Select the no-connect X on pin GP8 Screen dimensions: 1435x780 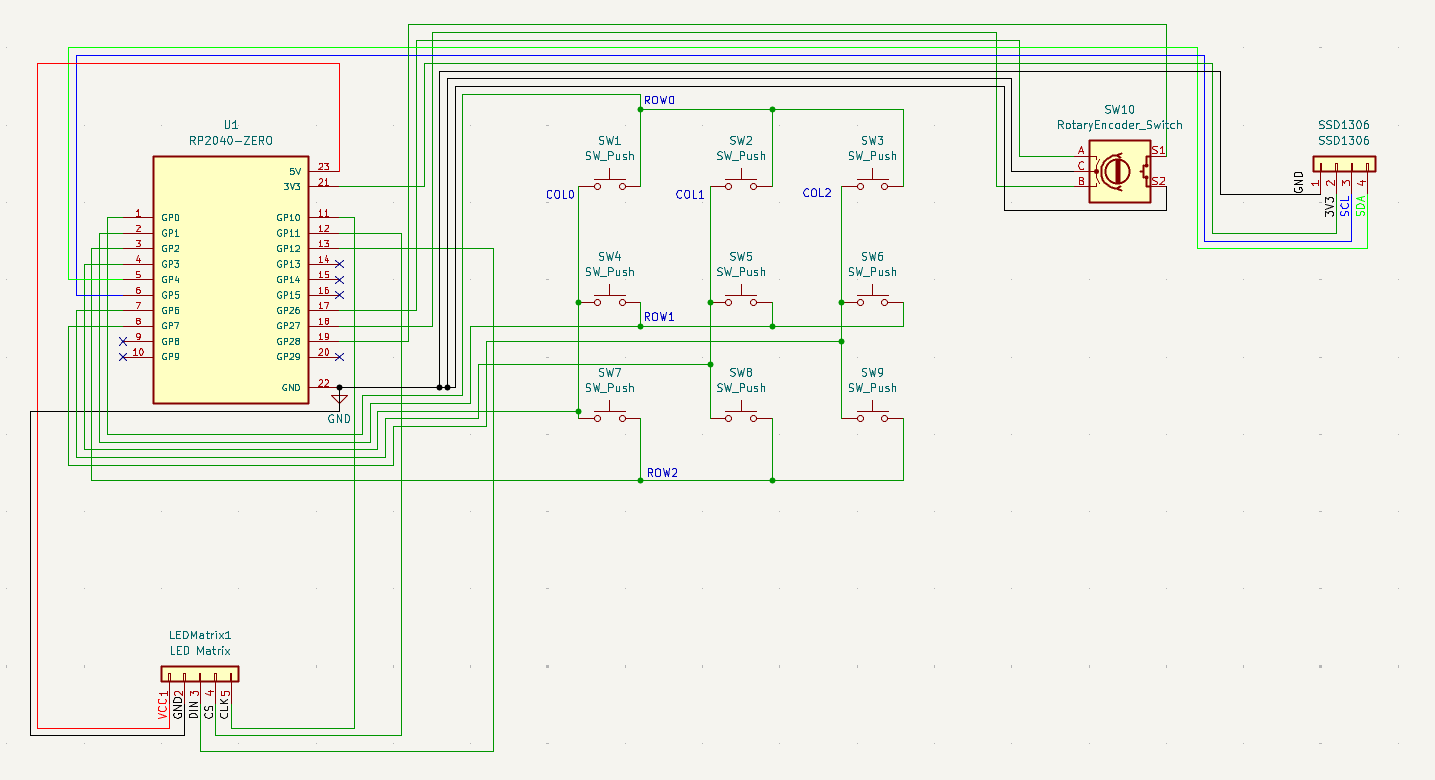pyautogui.click(x=123, y=341)
